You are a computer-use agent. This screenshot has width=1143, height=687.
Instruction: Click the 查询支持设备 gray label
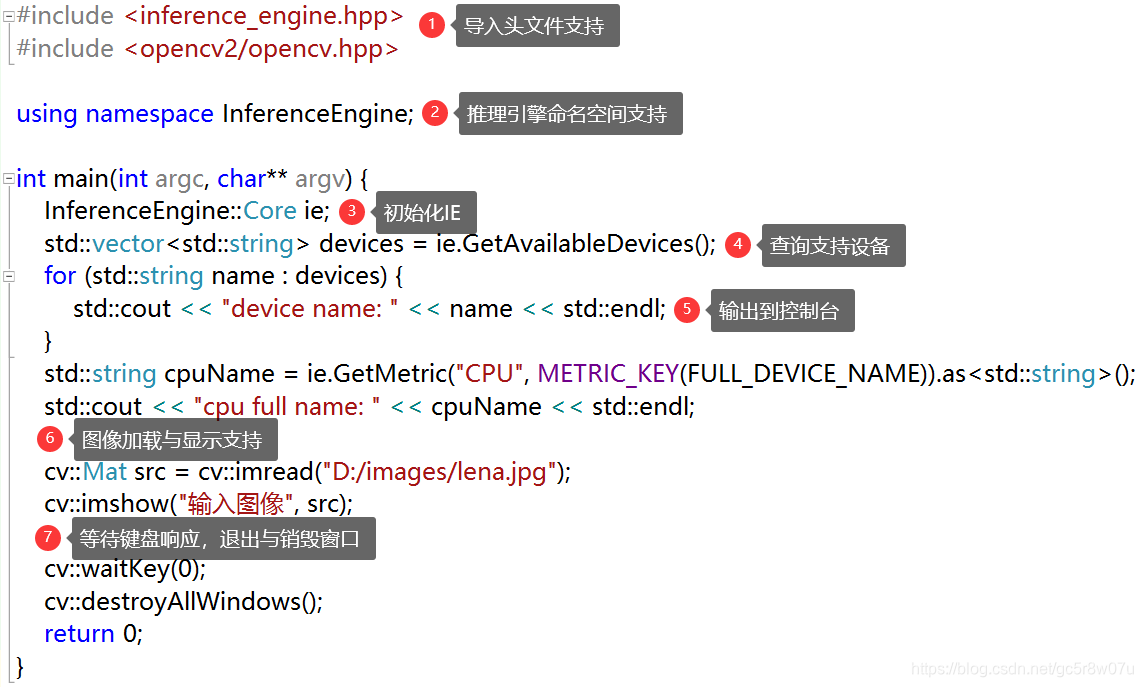point(832,245)
